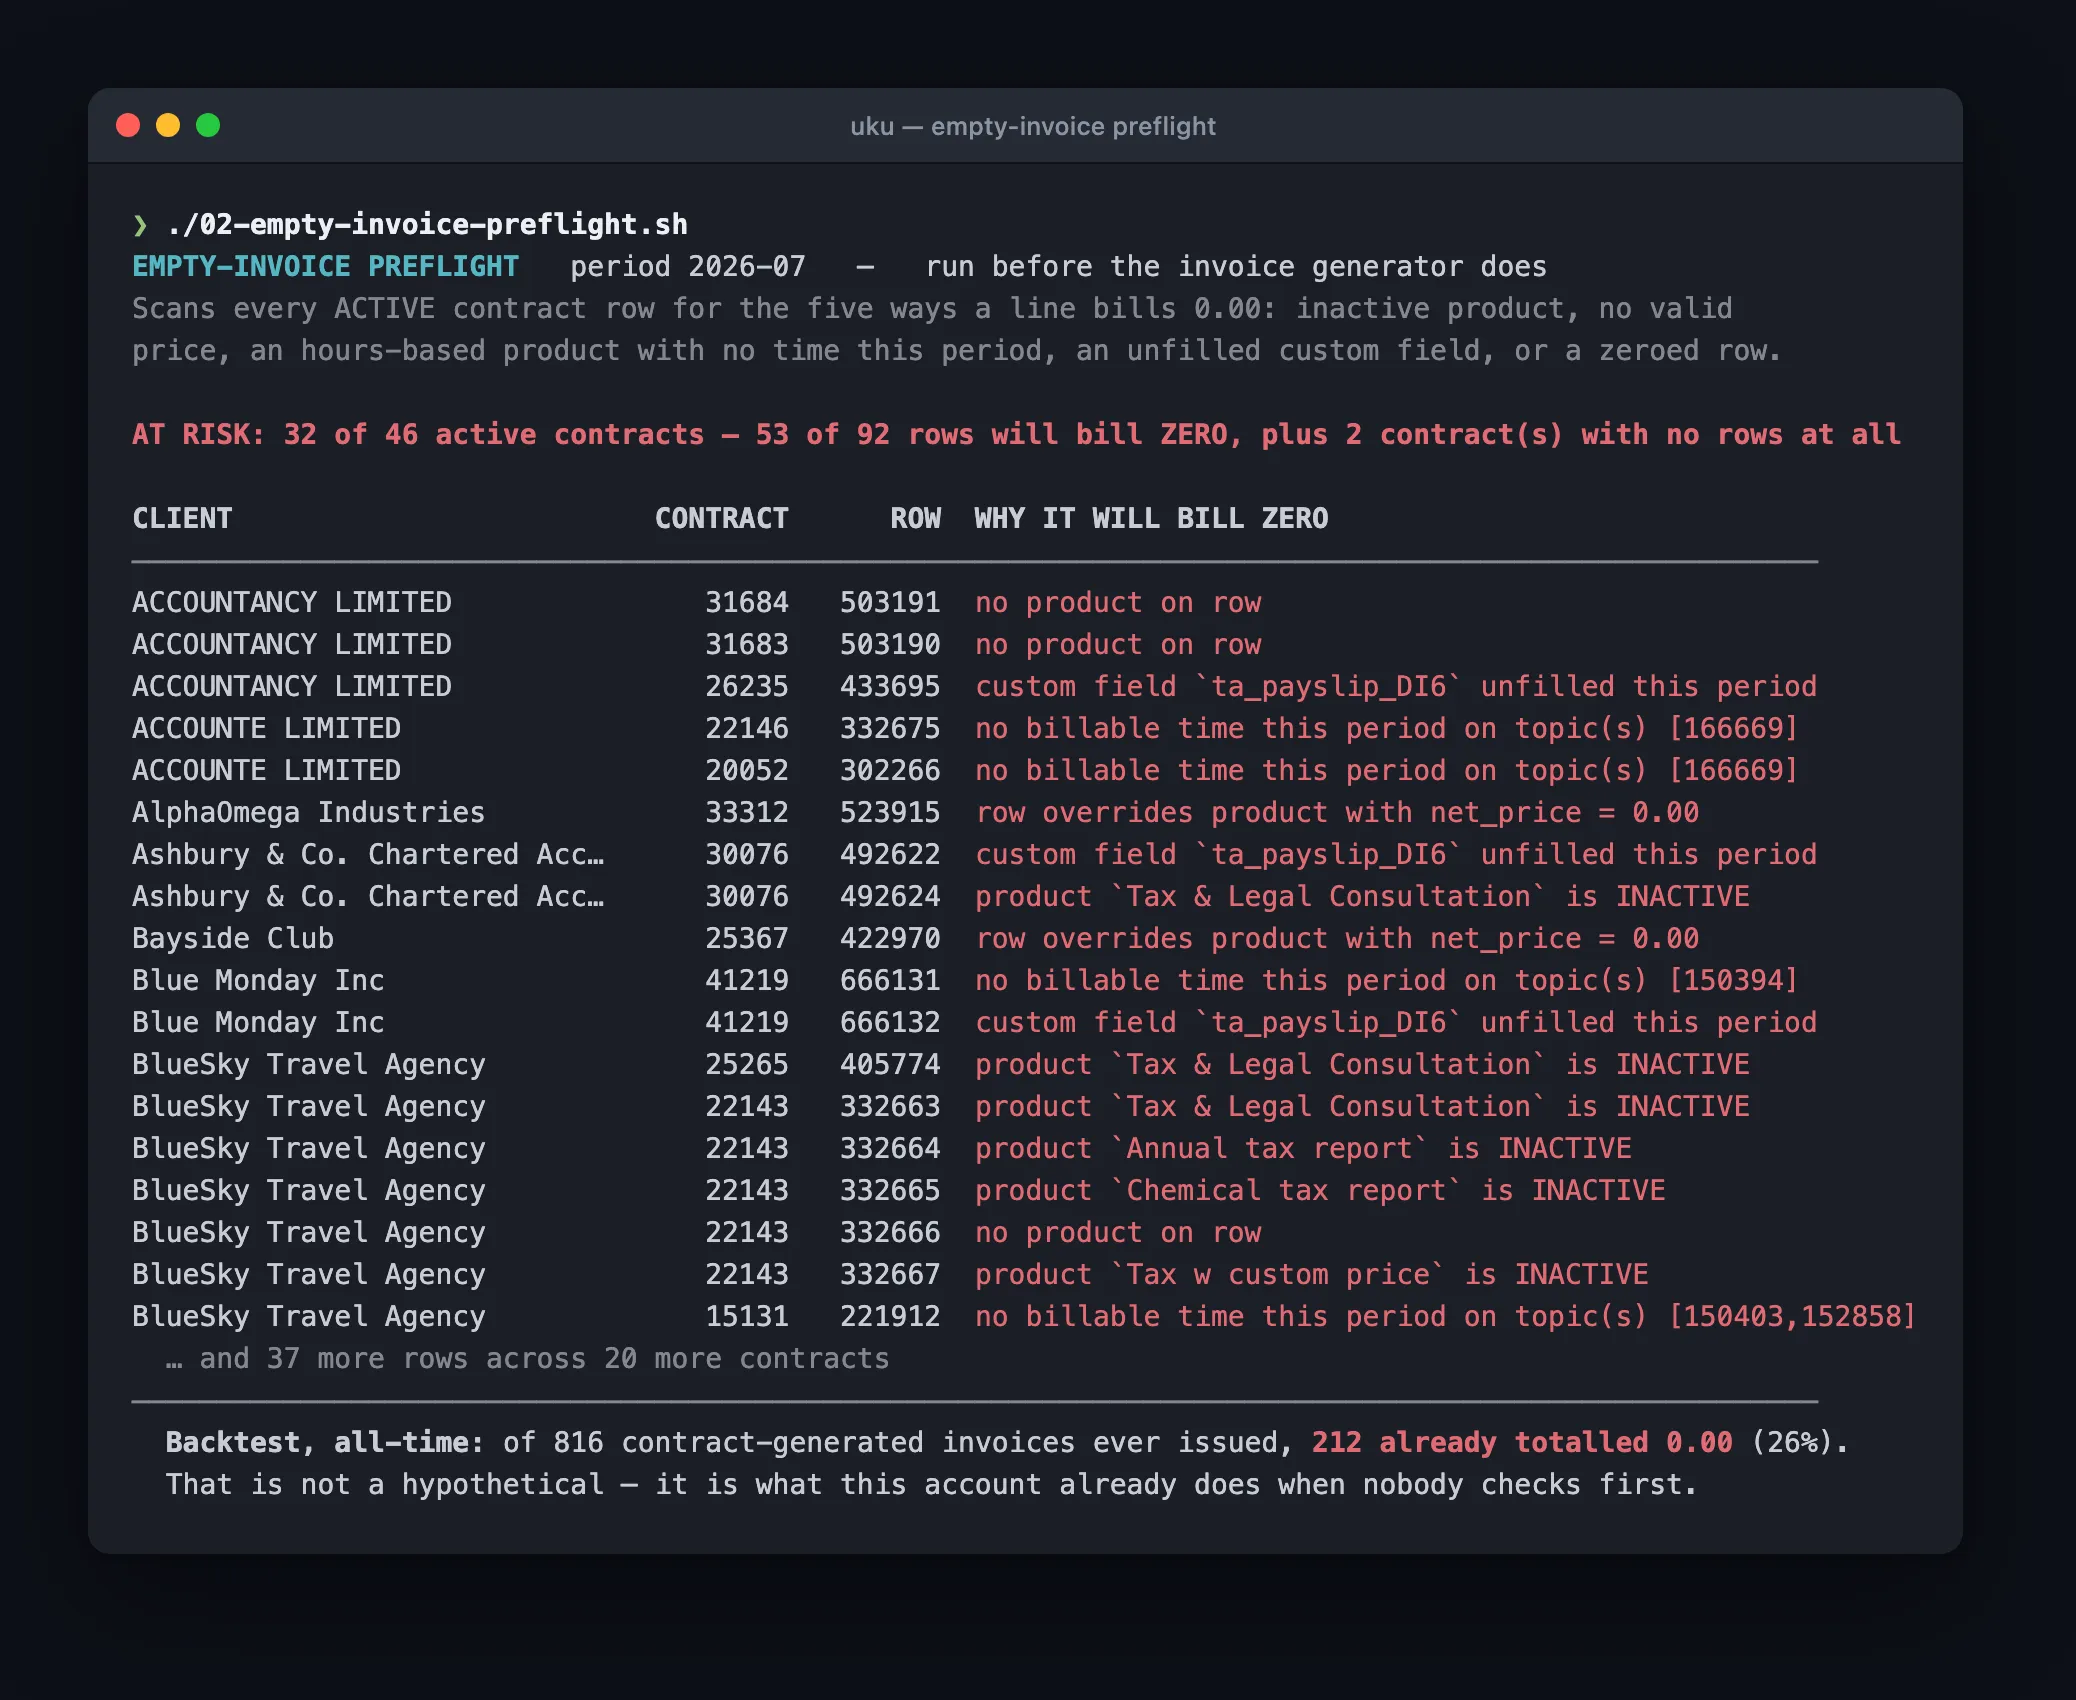This screenshot has width=2076, height=1700.
Task: Click the window title 'uku — empty-invoice preflight'
Action: tap(1033, 126)
